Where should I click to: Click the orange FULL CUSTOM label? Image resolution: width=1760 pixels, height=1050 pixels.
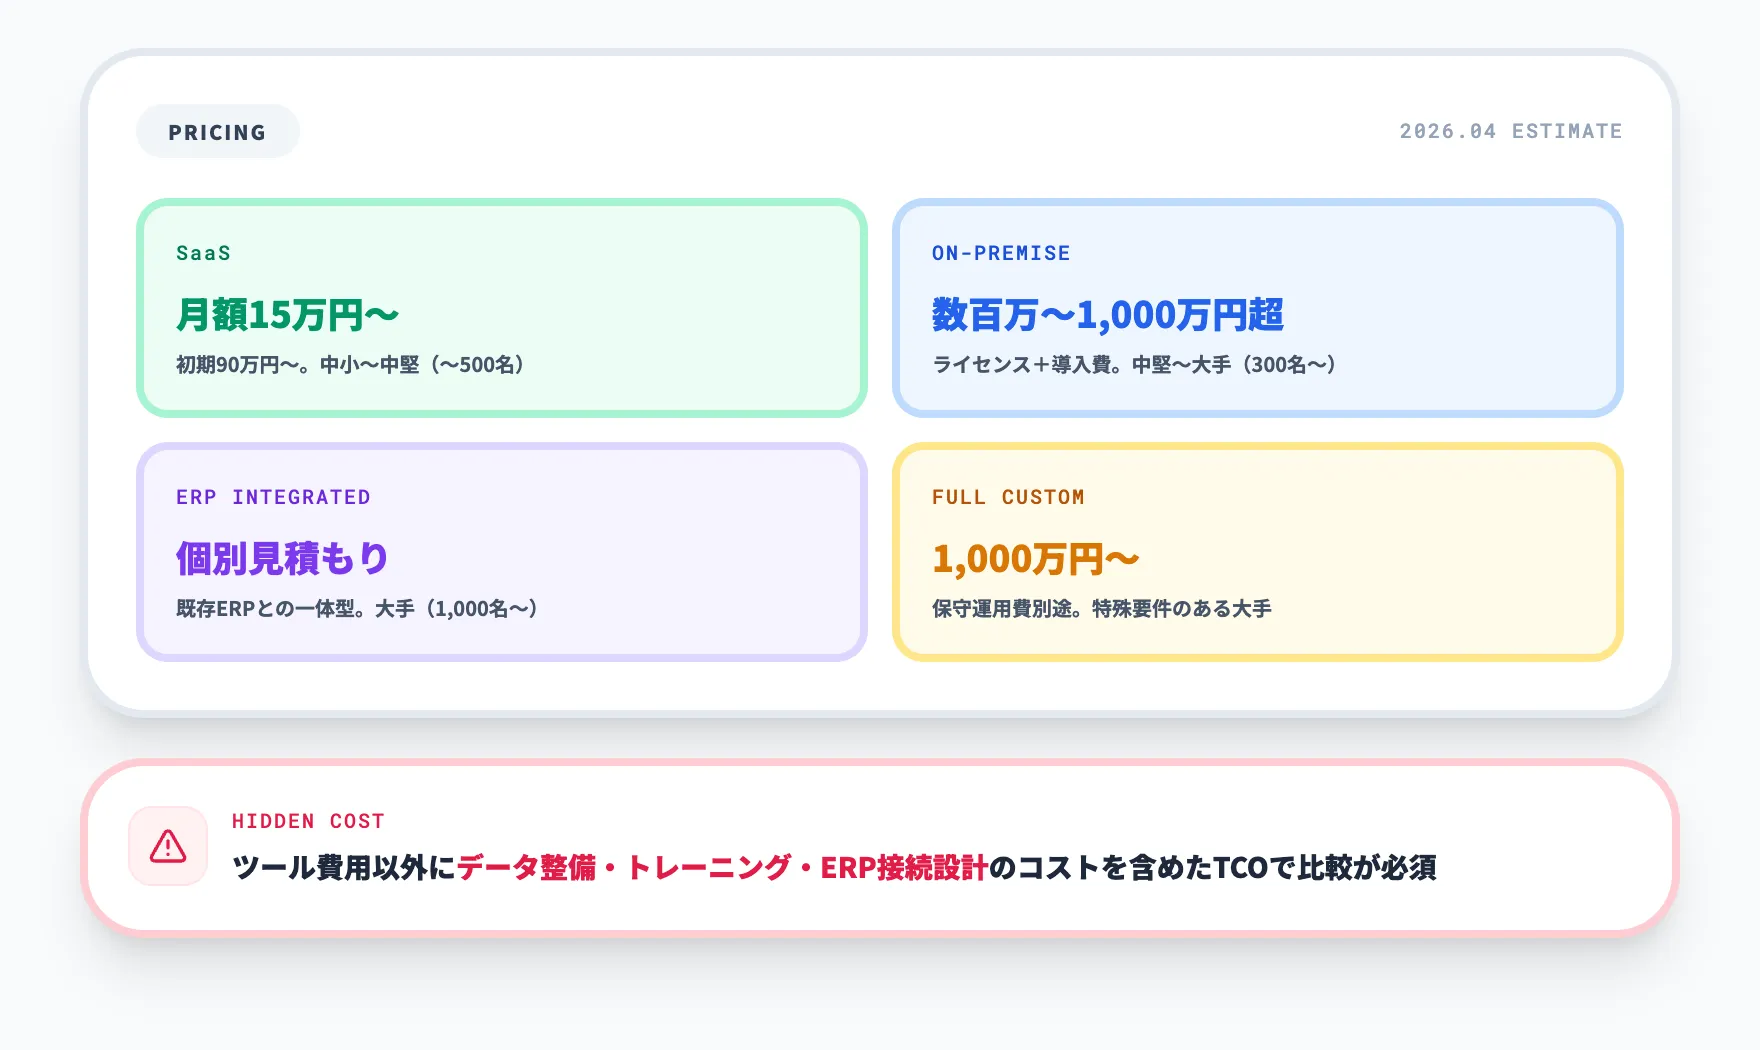click(1007, 497)
